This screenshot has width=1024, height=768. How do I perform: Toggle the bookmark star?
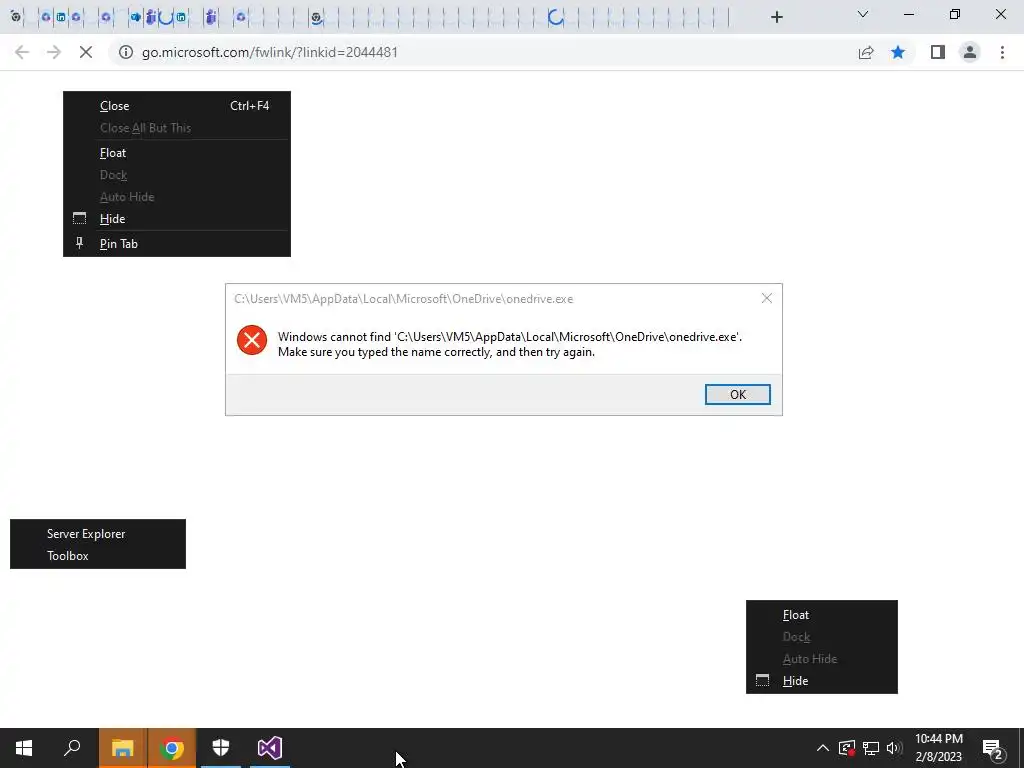click(898, 52)
